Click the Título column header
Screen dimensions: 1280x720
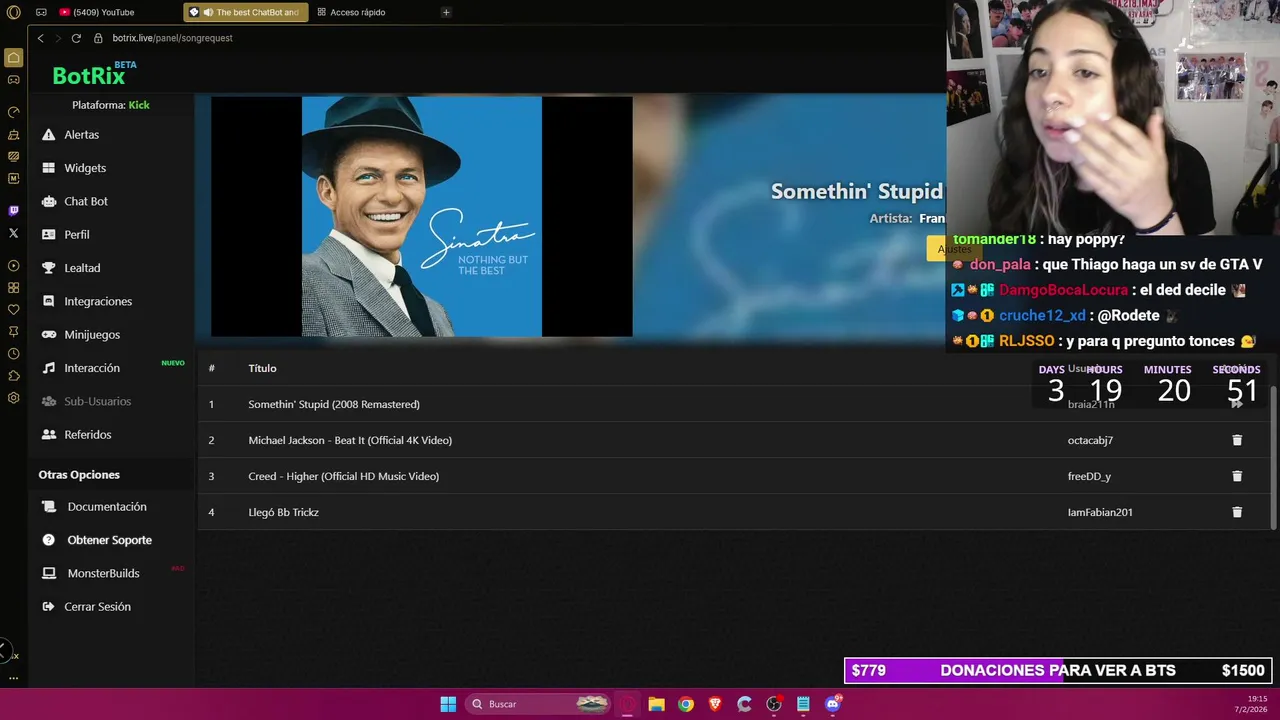262,368
